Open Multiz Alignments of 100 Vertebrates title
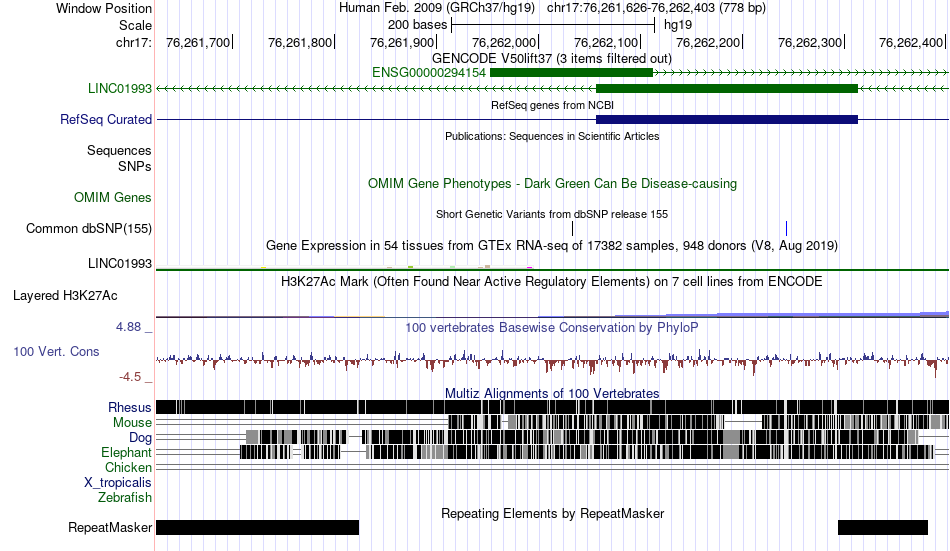The width and height of the screenshot is (950, 551). tap(552, 393)
